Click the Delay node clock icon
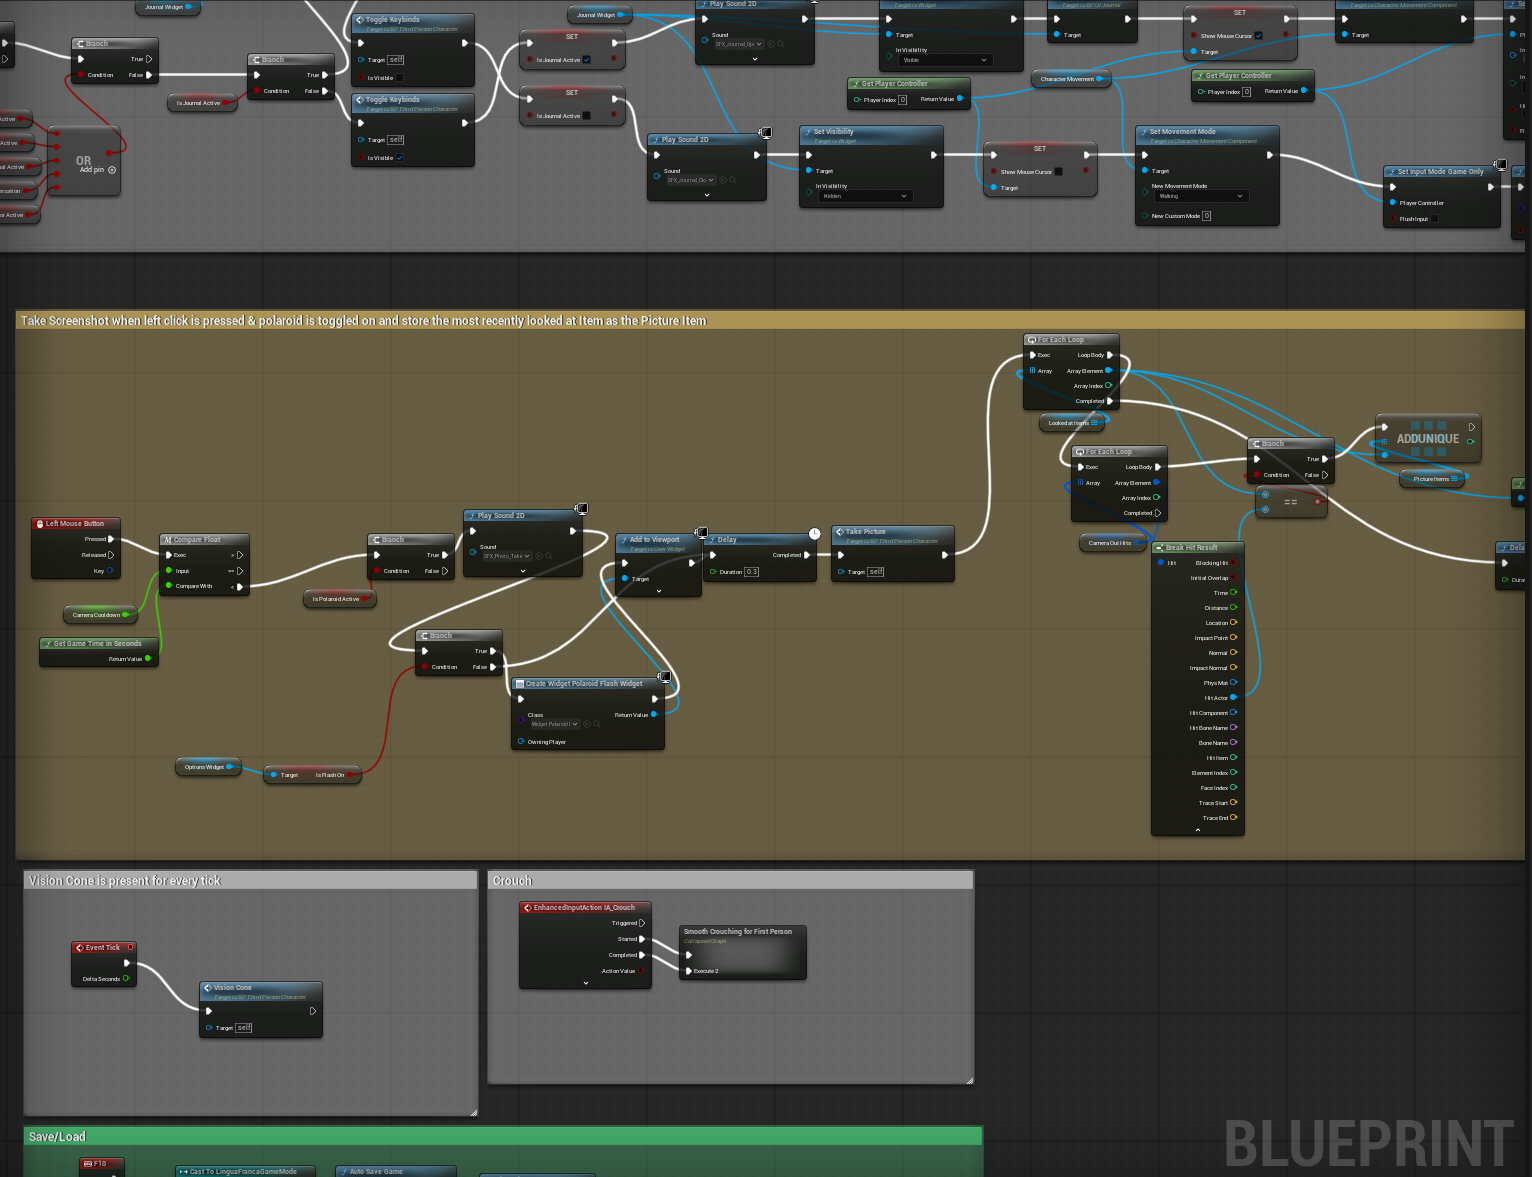This screenshot has width=1532, height=1177. click(x=814, y=534)
